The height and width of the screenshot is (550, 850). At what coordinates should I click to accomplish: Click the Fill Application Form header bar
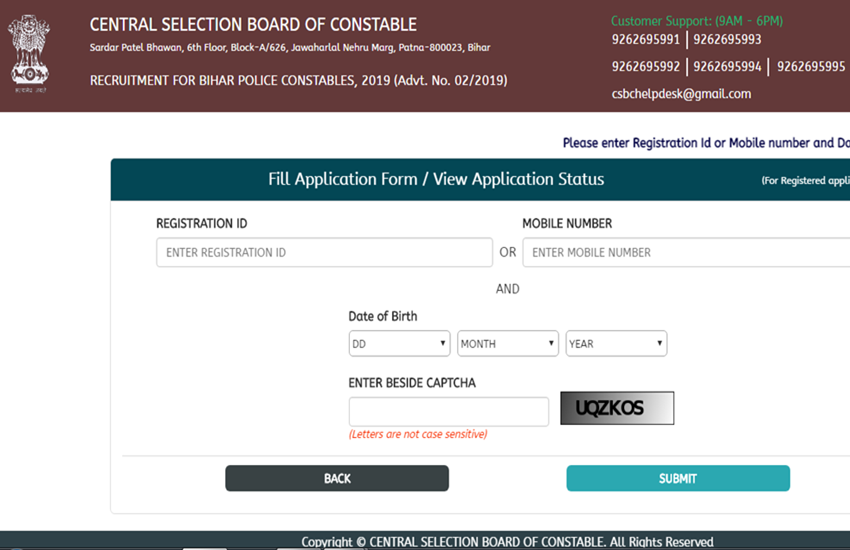pos(436,180)
